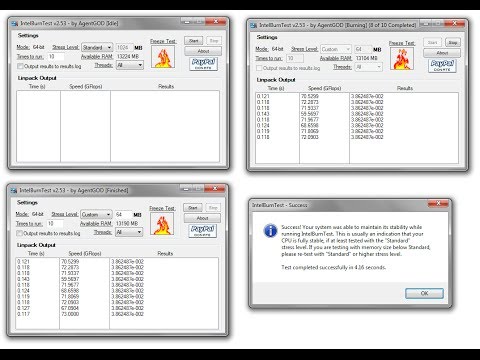This screenshot has width=480, height=360.
Task: Click the flame icon in the Finished window
Action: click(x=162, y=224)
